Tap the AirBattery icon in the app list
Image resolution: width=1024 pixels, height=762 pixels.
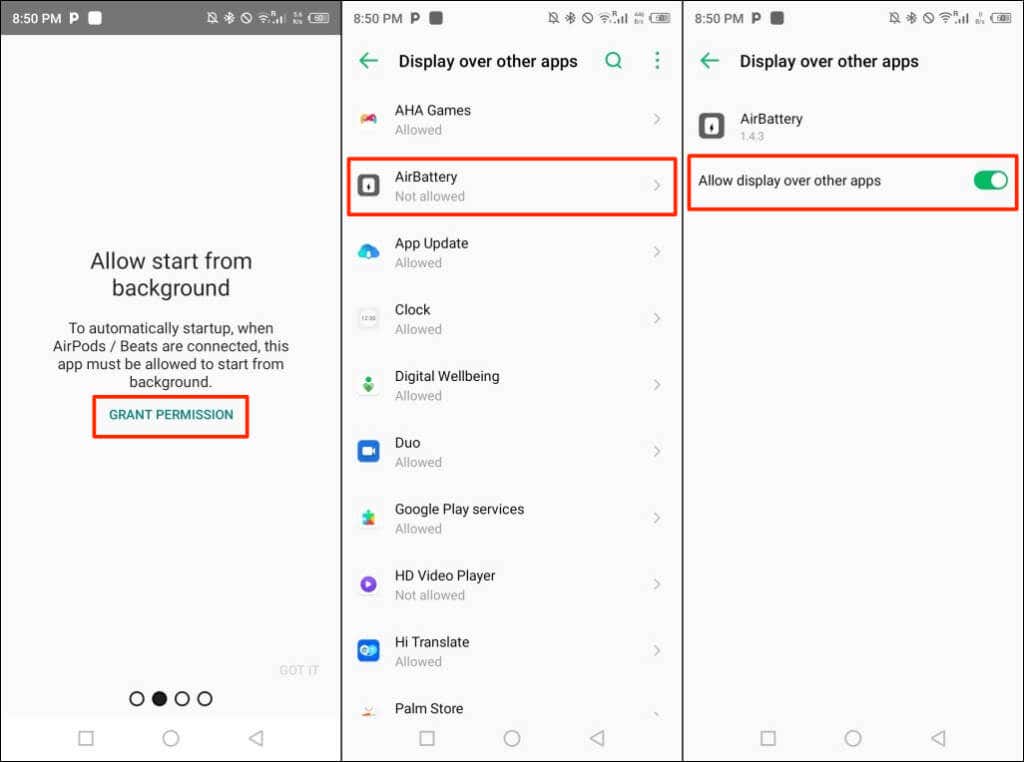pyautogui.click(x=368, y=185)
